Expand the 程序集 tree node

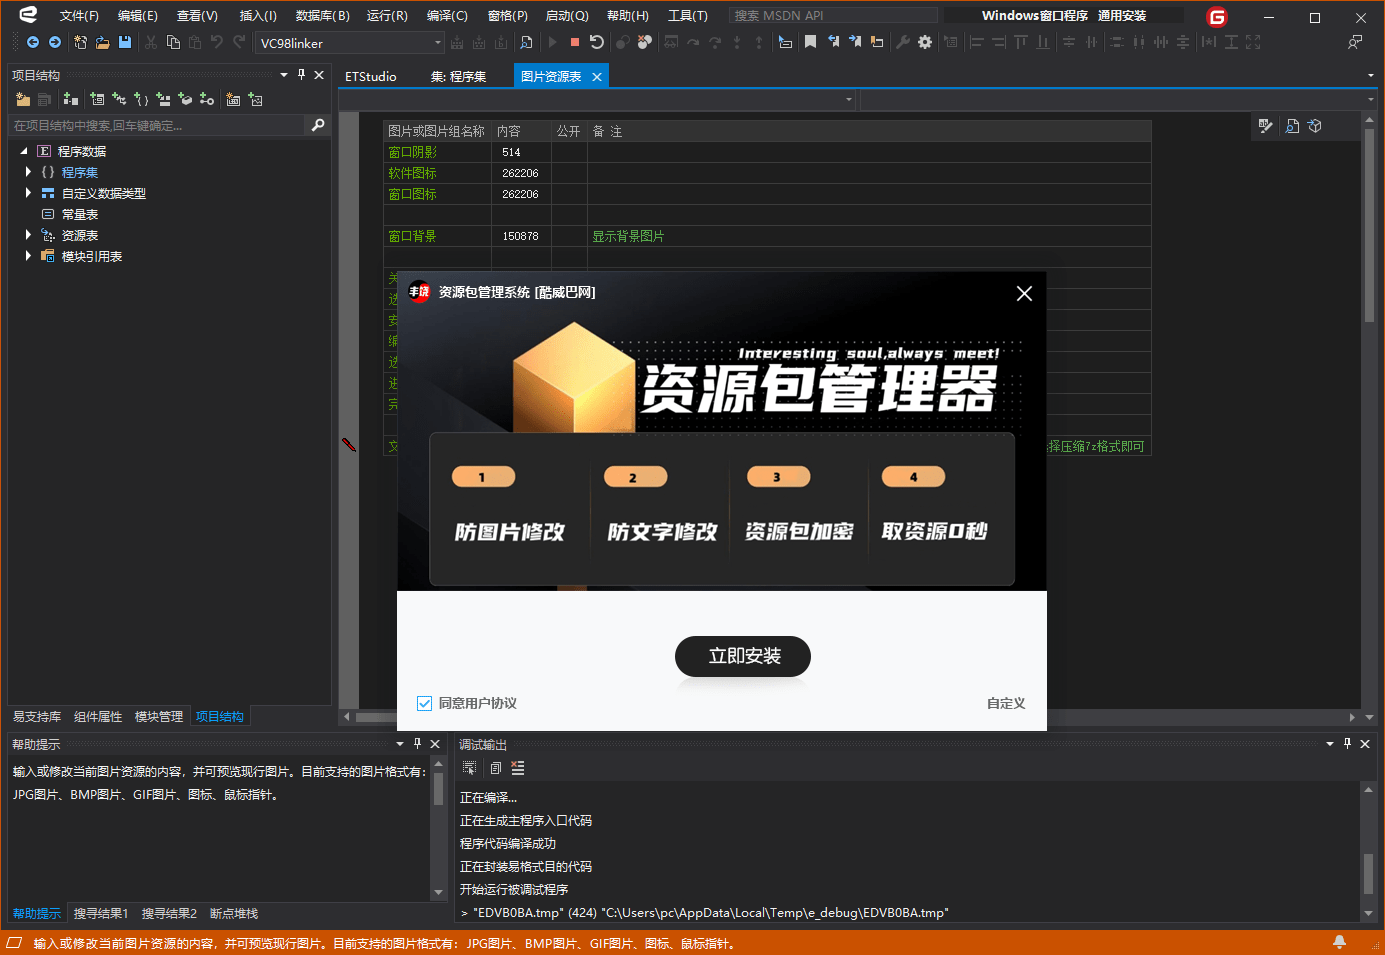pyautogui.click(x=28, y=172)
